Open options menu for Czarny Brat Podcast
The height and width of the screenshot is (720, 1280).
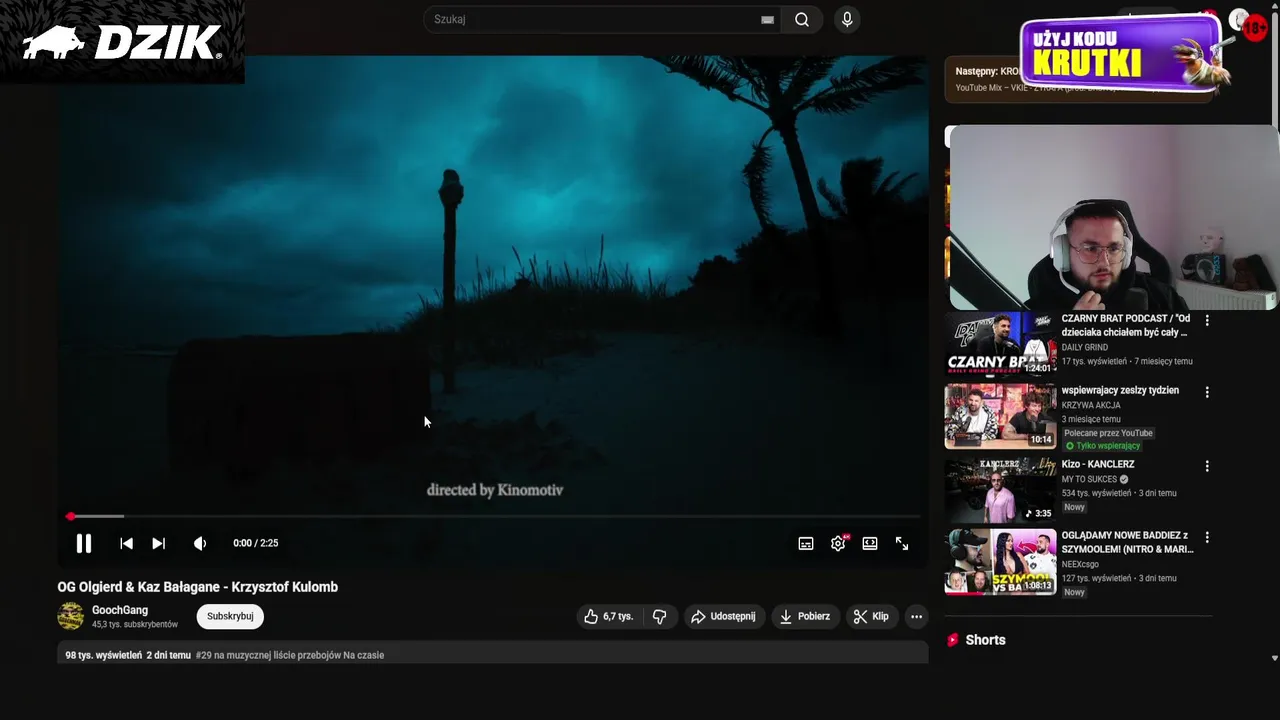click(x=1207, y=321)
